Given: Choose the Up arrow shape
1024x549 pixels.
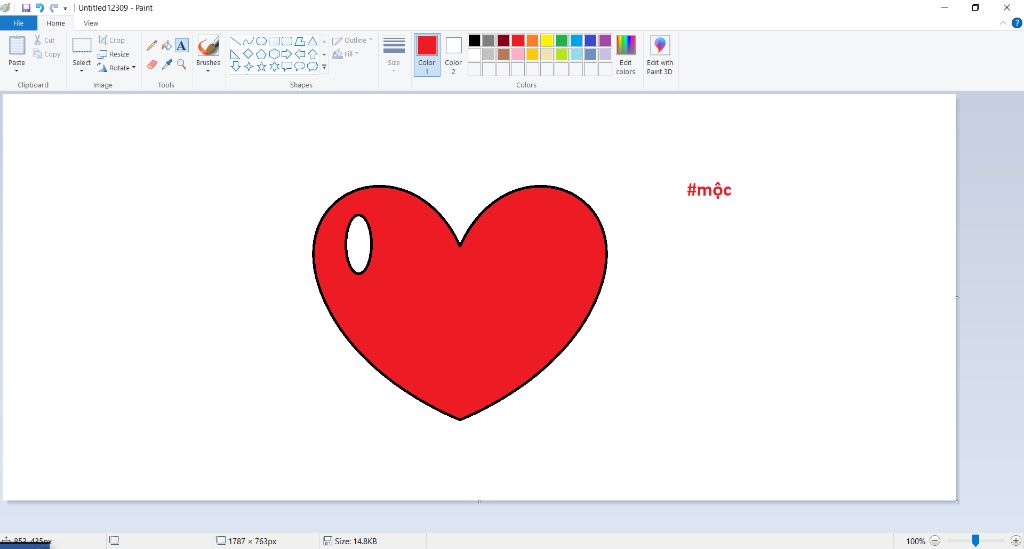Looking at the screenshot, I should pos(313,54).
